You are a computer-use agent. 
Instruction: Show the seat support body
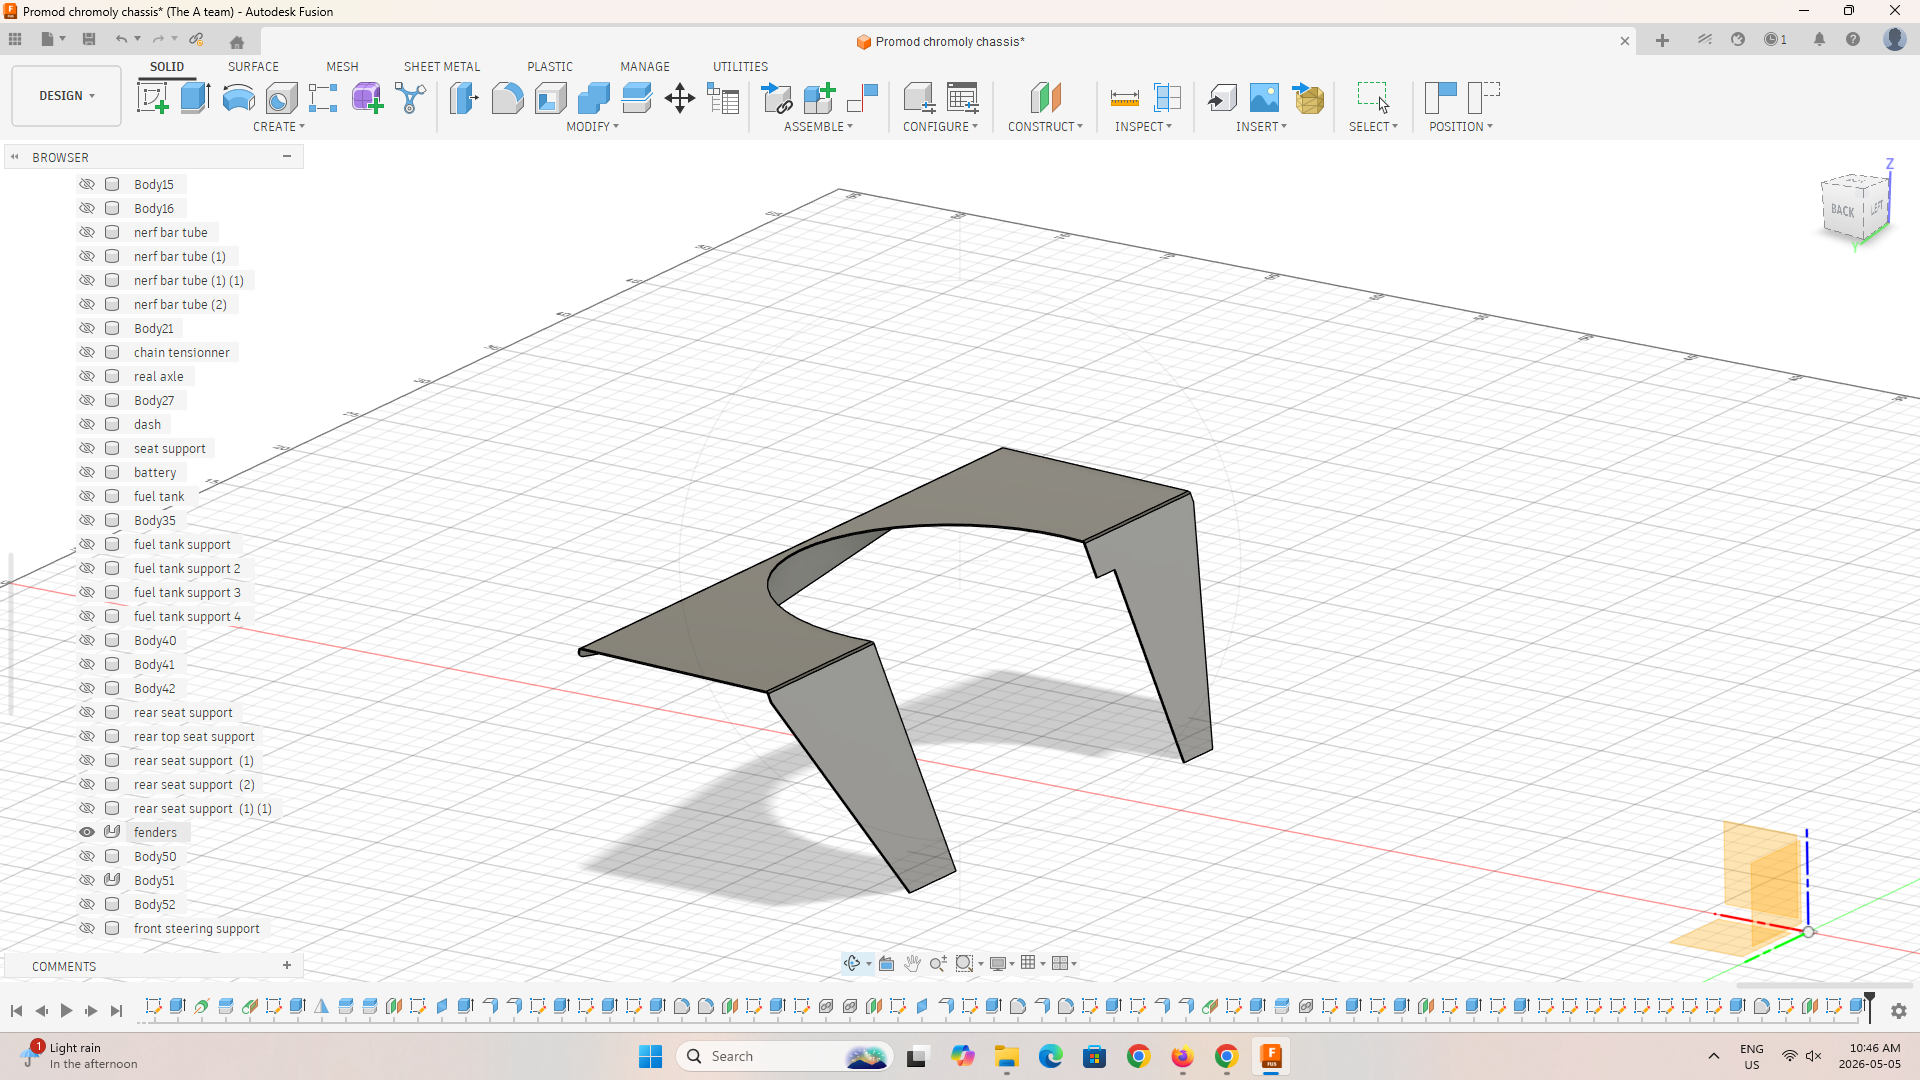pos(87,448)
